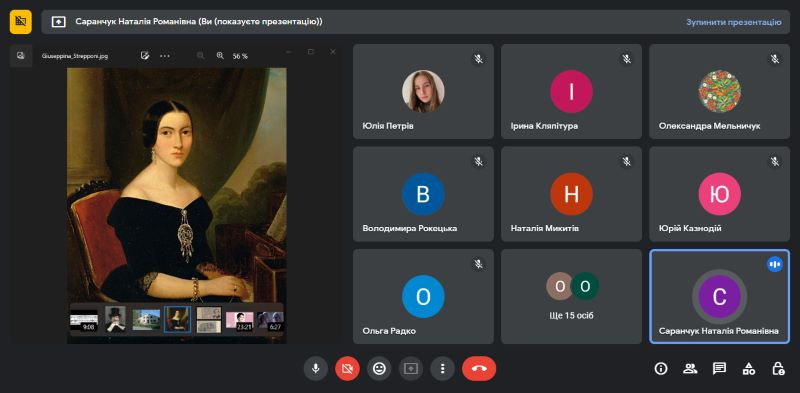Screen dimensions: 800x393
Task: Click the present screen button in the call bar
Action: pos(411,369)
